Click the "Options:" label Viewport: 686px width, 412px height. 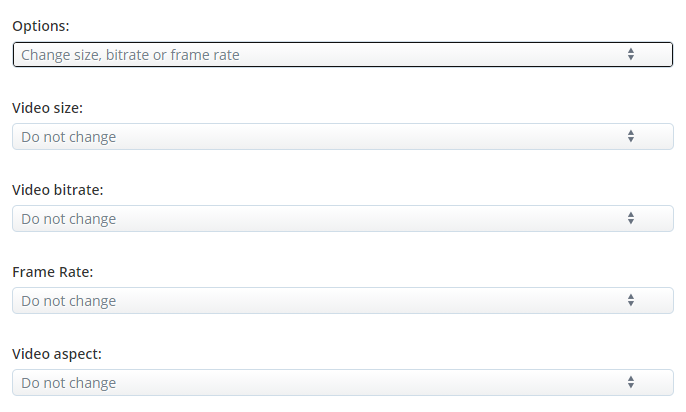[41, 26]
